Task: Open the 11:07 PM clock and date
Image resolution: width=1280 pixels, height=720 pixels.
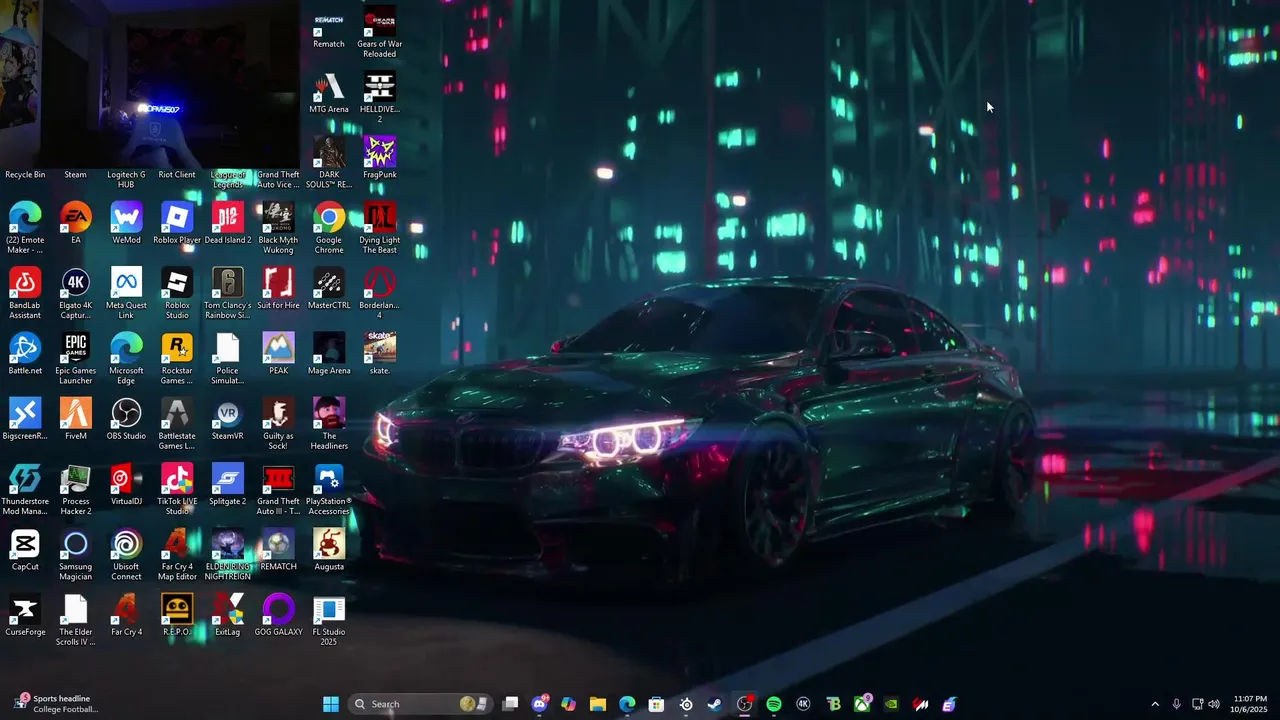Action: tap(1250, 704)
